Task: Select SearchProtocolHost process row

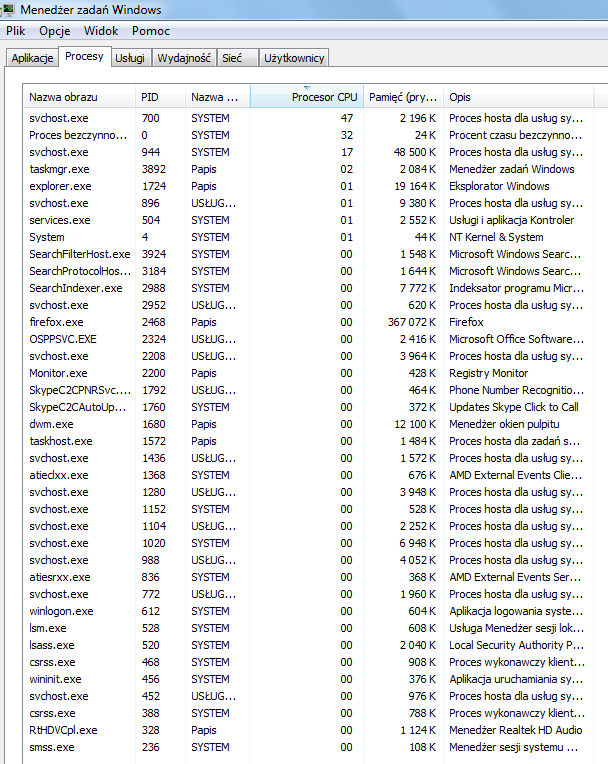Action: point(308,271)
